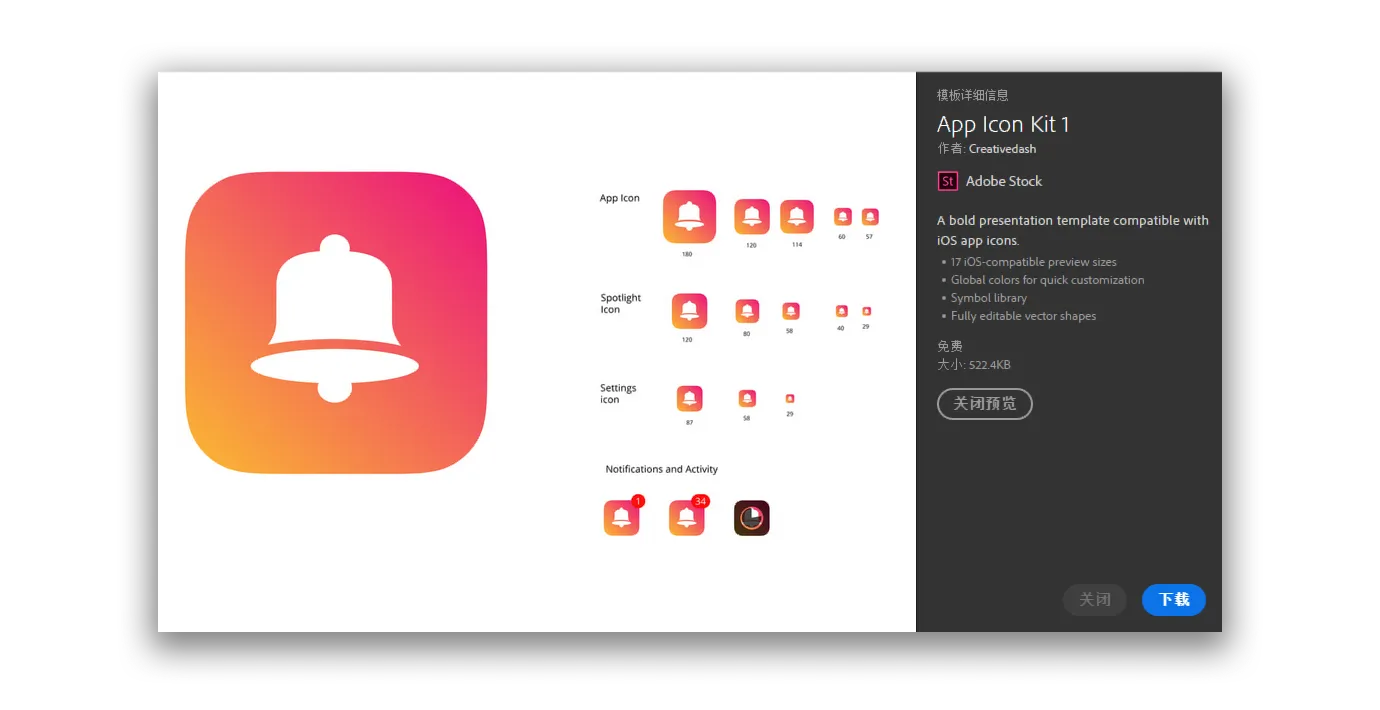
Task: Select the bell icon showing badge 34
Action: 687,516
